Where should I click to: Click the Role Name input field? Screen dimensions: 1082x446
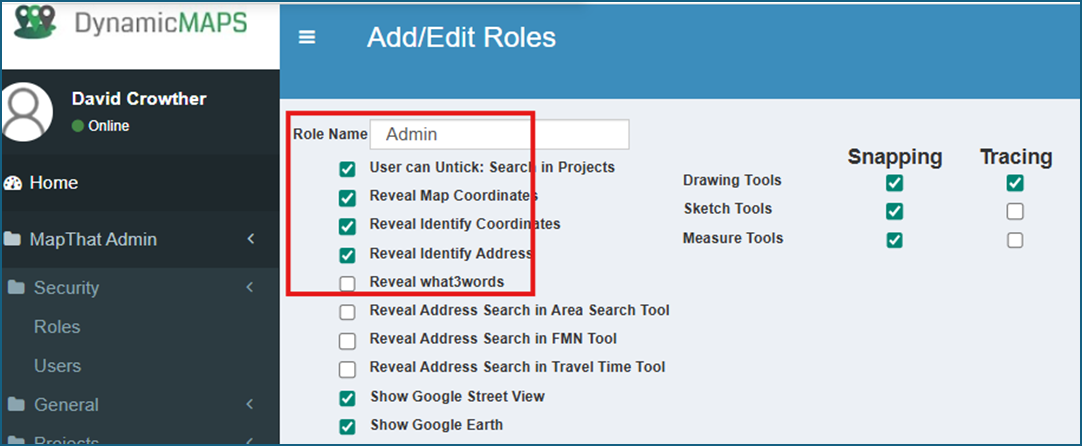click(x=500, y=135)
